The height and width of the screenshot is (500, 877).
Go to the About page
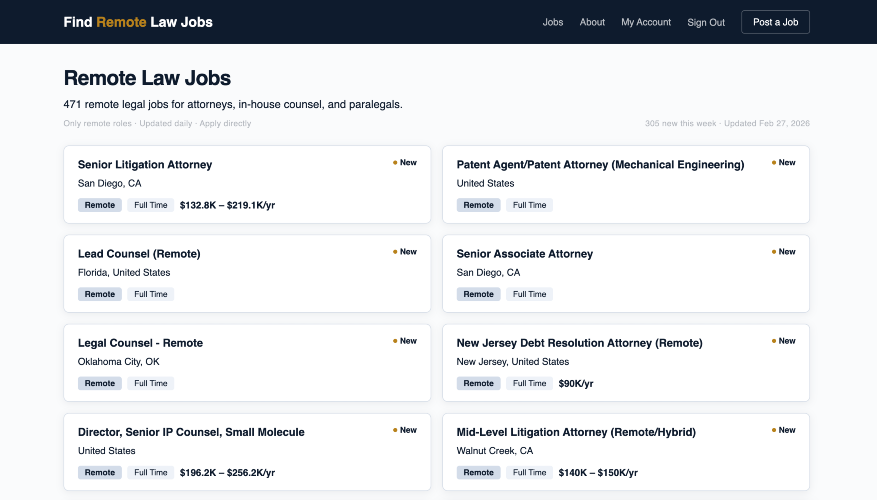pyautogui.click(x=592, y=22)
